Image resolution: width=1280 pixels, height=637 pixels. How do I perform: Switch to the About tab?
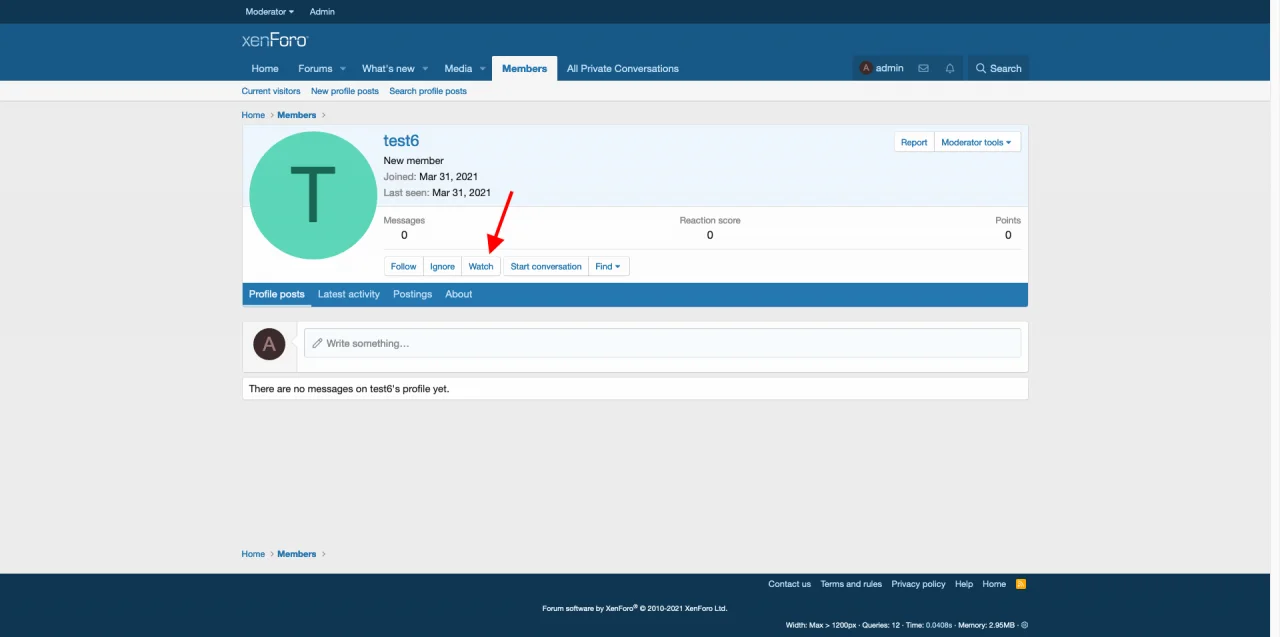pyautogui.click(x=459, y=295)
